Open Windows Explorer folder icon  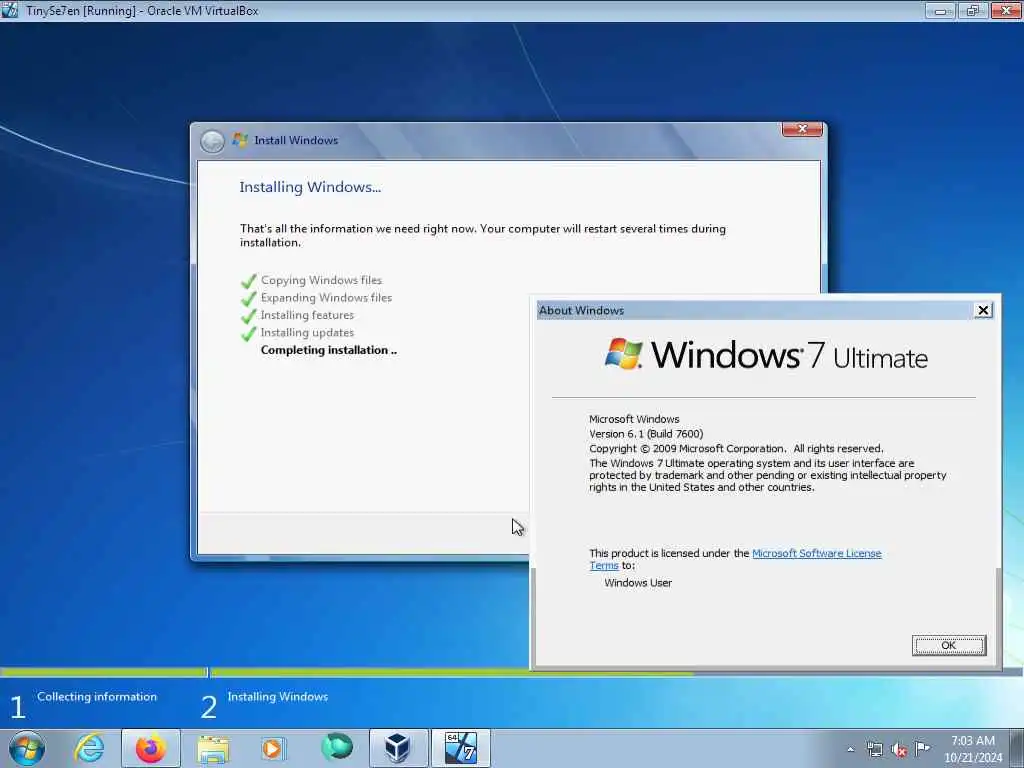coord(213,748)
